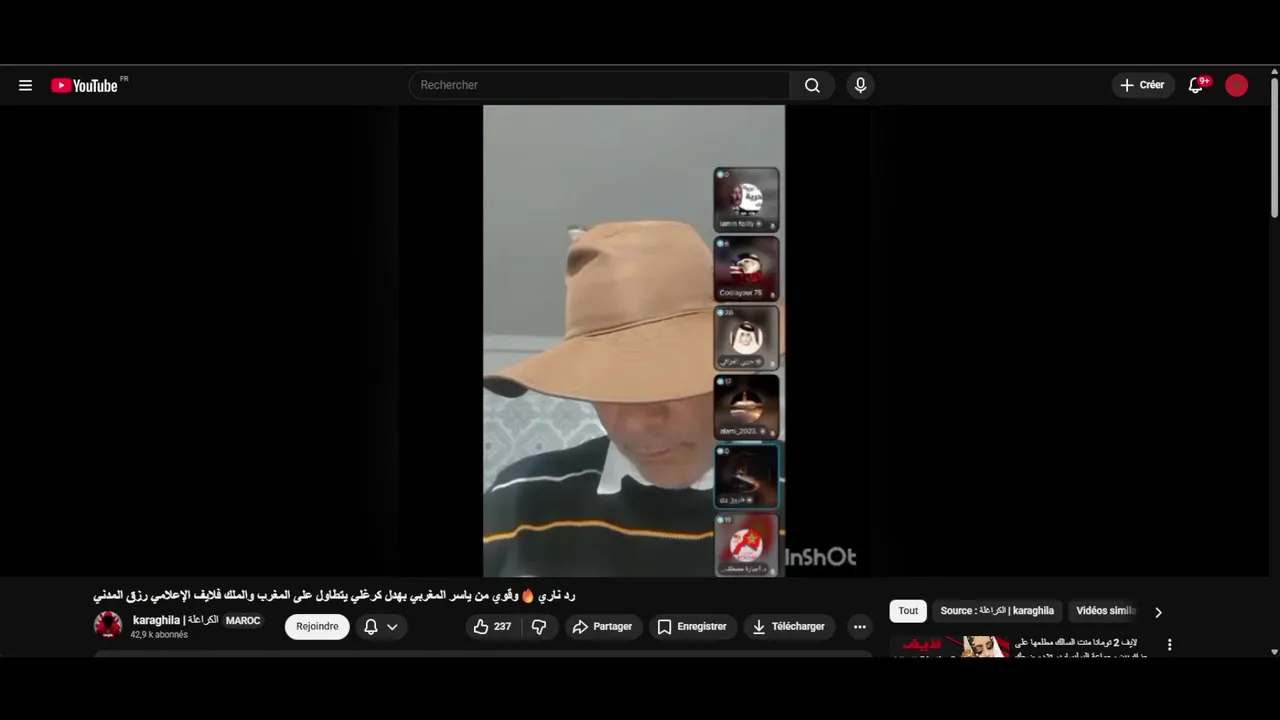1280x720 pixels.
Task: Click the Rejoindre membership button
Action: coord(317,626)
